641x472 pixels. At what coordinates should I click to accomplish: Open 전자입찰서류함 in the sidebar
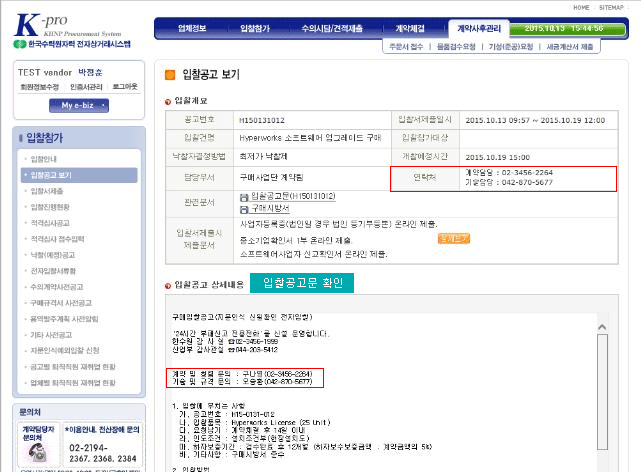pos(53,271)
